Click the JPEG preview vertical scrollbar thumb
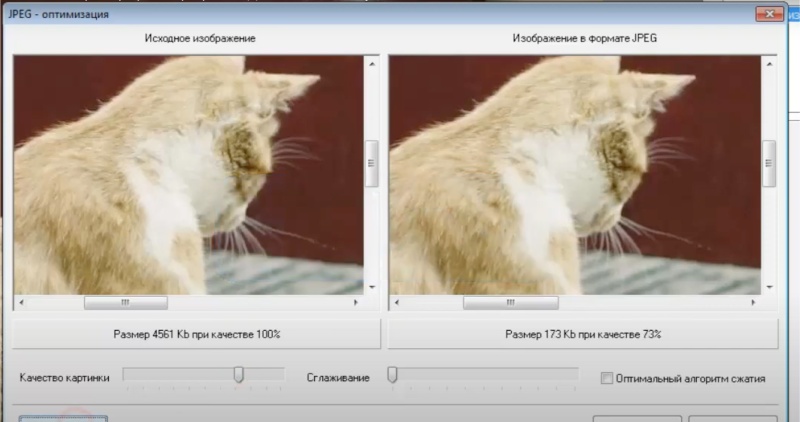The image size is (800, 422). [769, 163]
